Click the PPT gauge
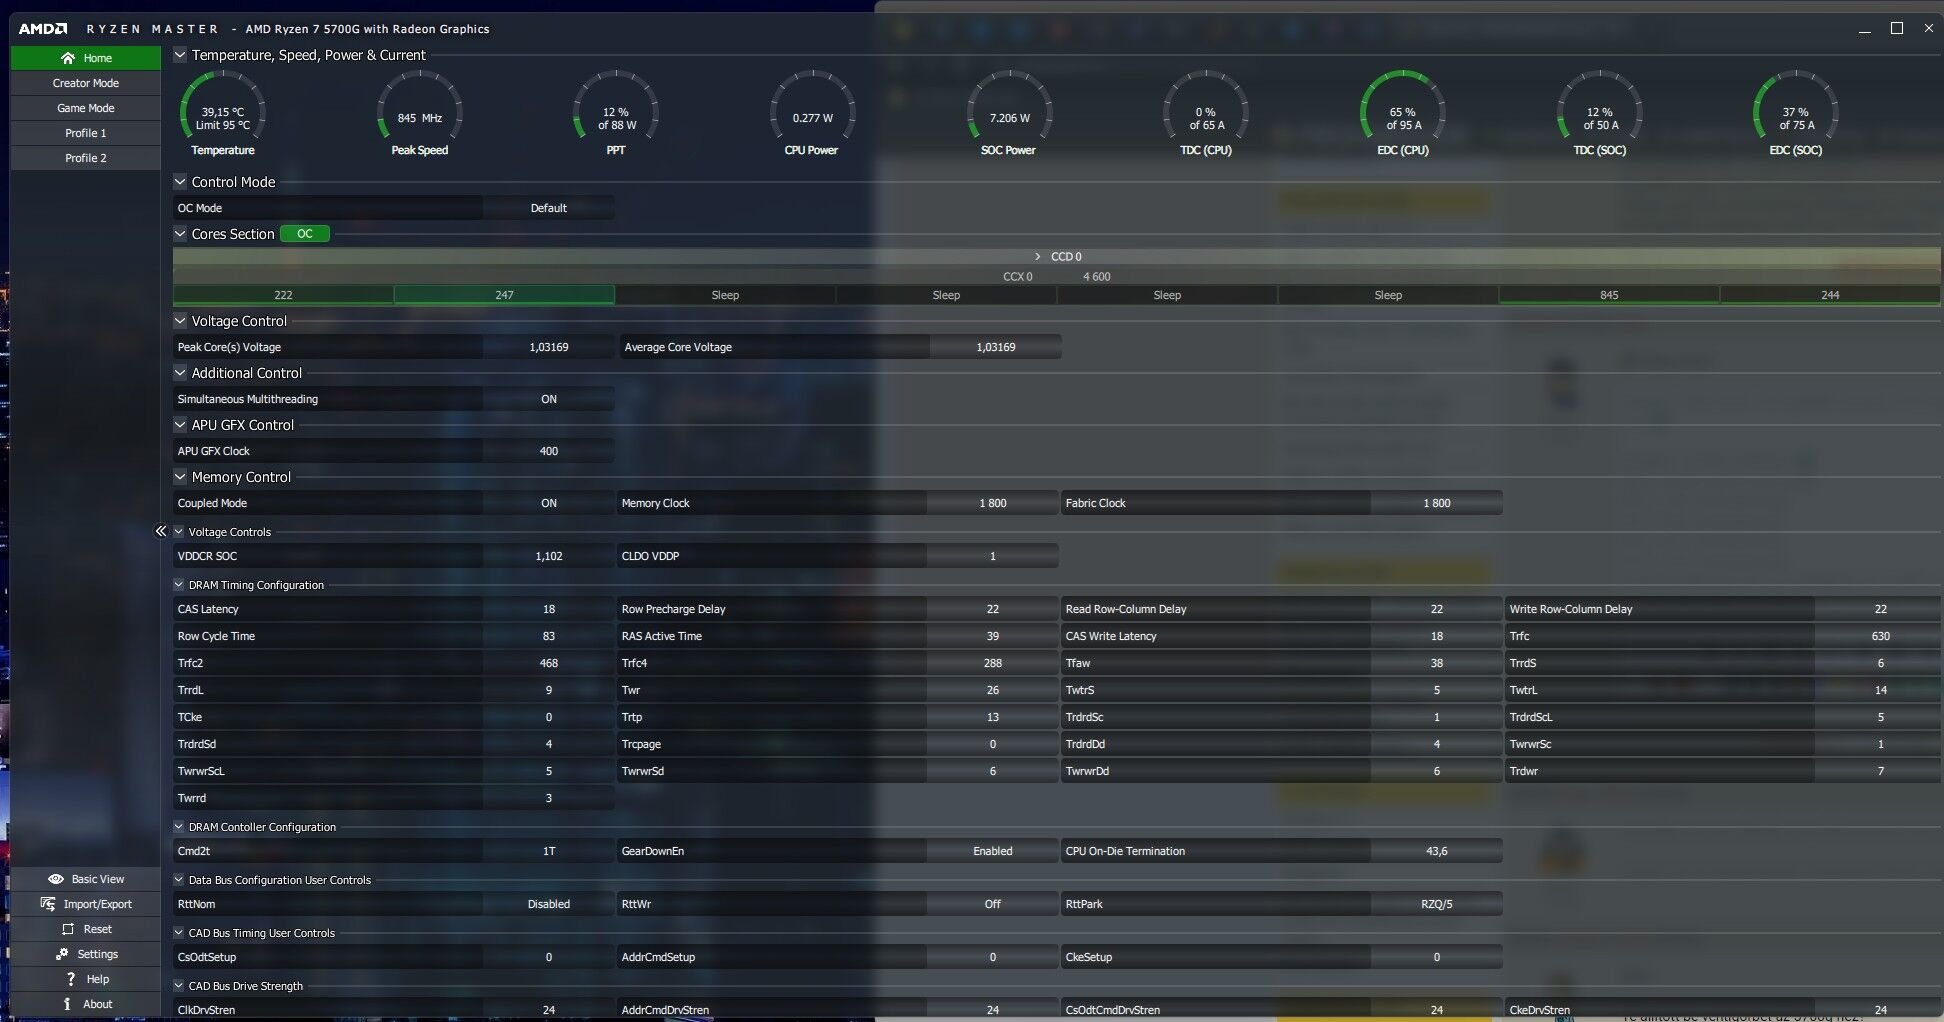1944x1022 pixels. pyautogui.click(x=616, y=115)
